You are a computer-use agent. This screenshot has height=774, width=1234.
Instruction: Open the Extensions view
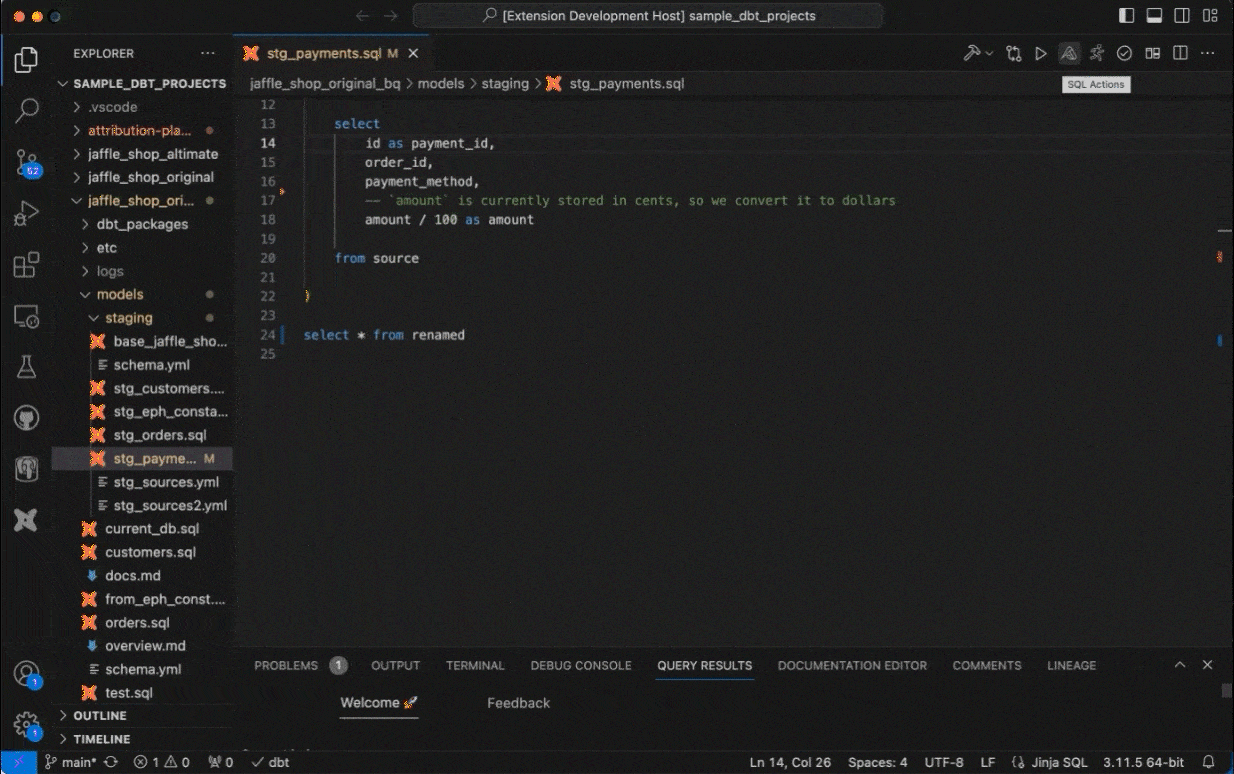[x=27, y=265]
